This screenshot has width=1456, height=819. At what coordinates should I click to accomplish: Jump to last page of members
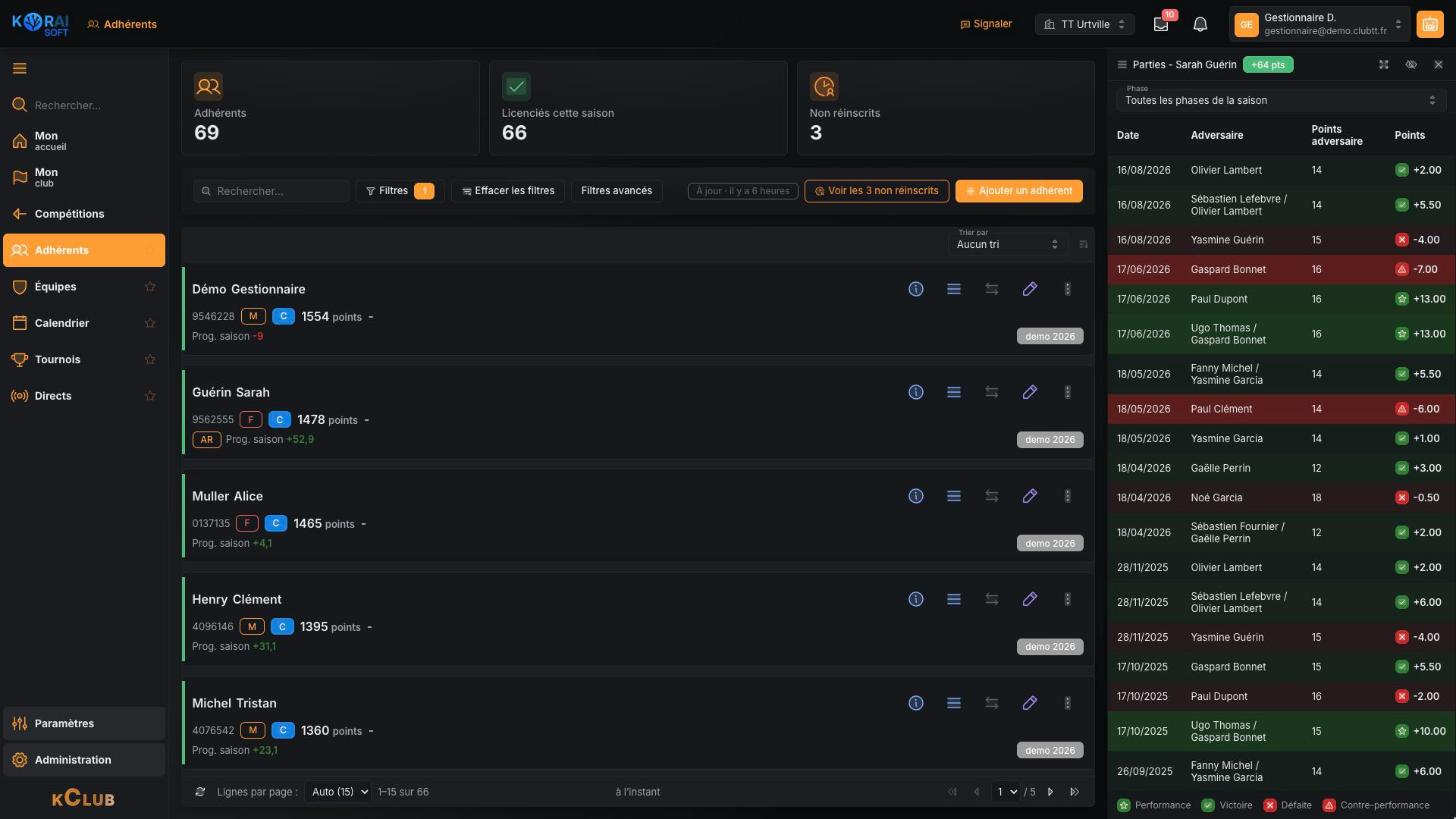(1075, 792)
